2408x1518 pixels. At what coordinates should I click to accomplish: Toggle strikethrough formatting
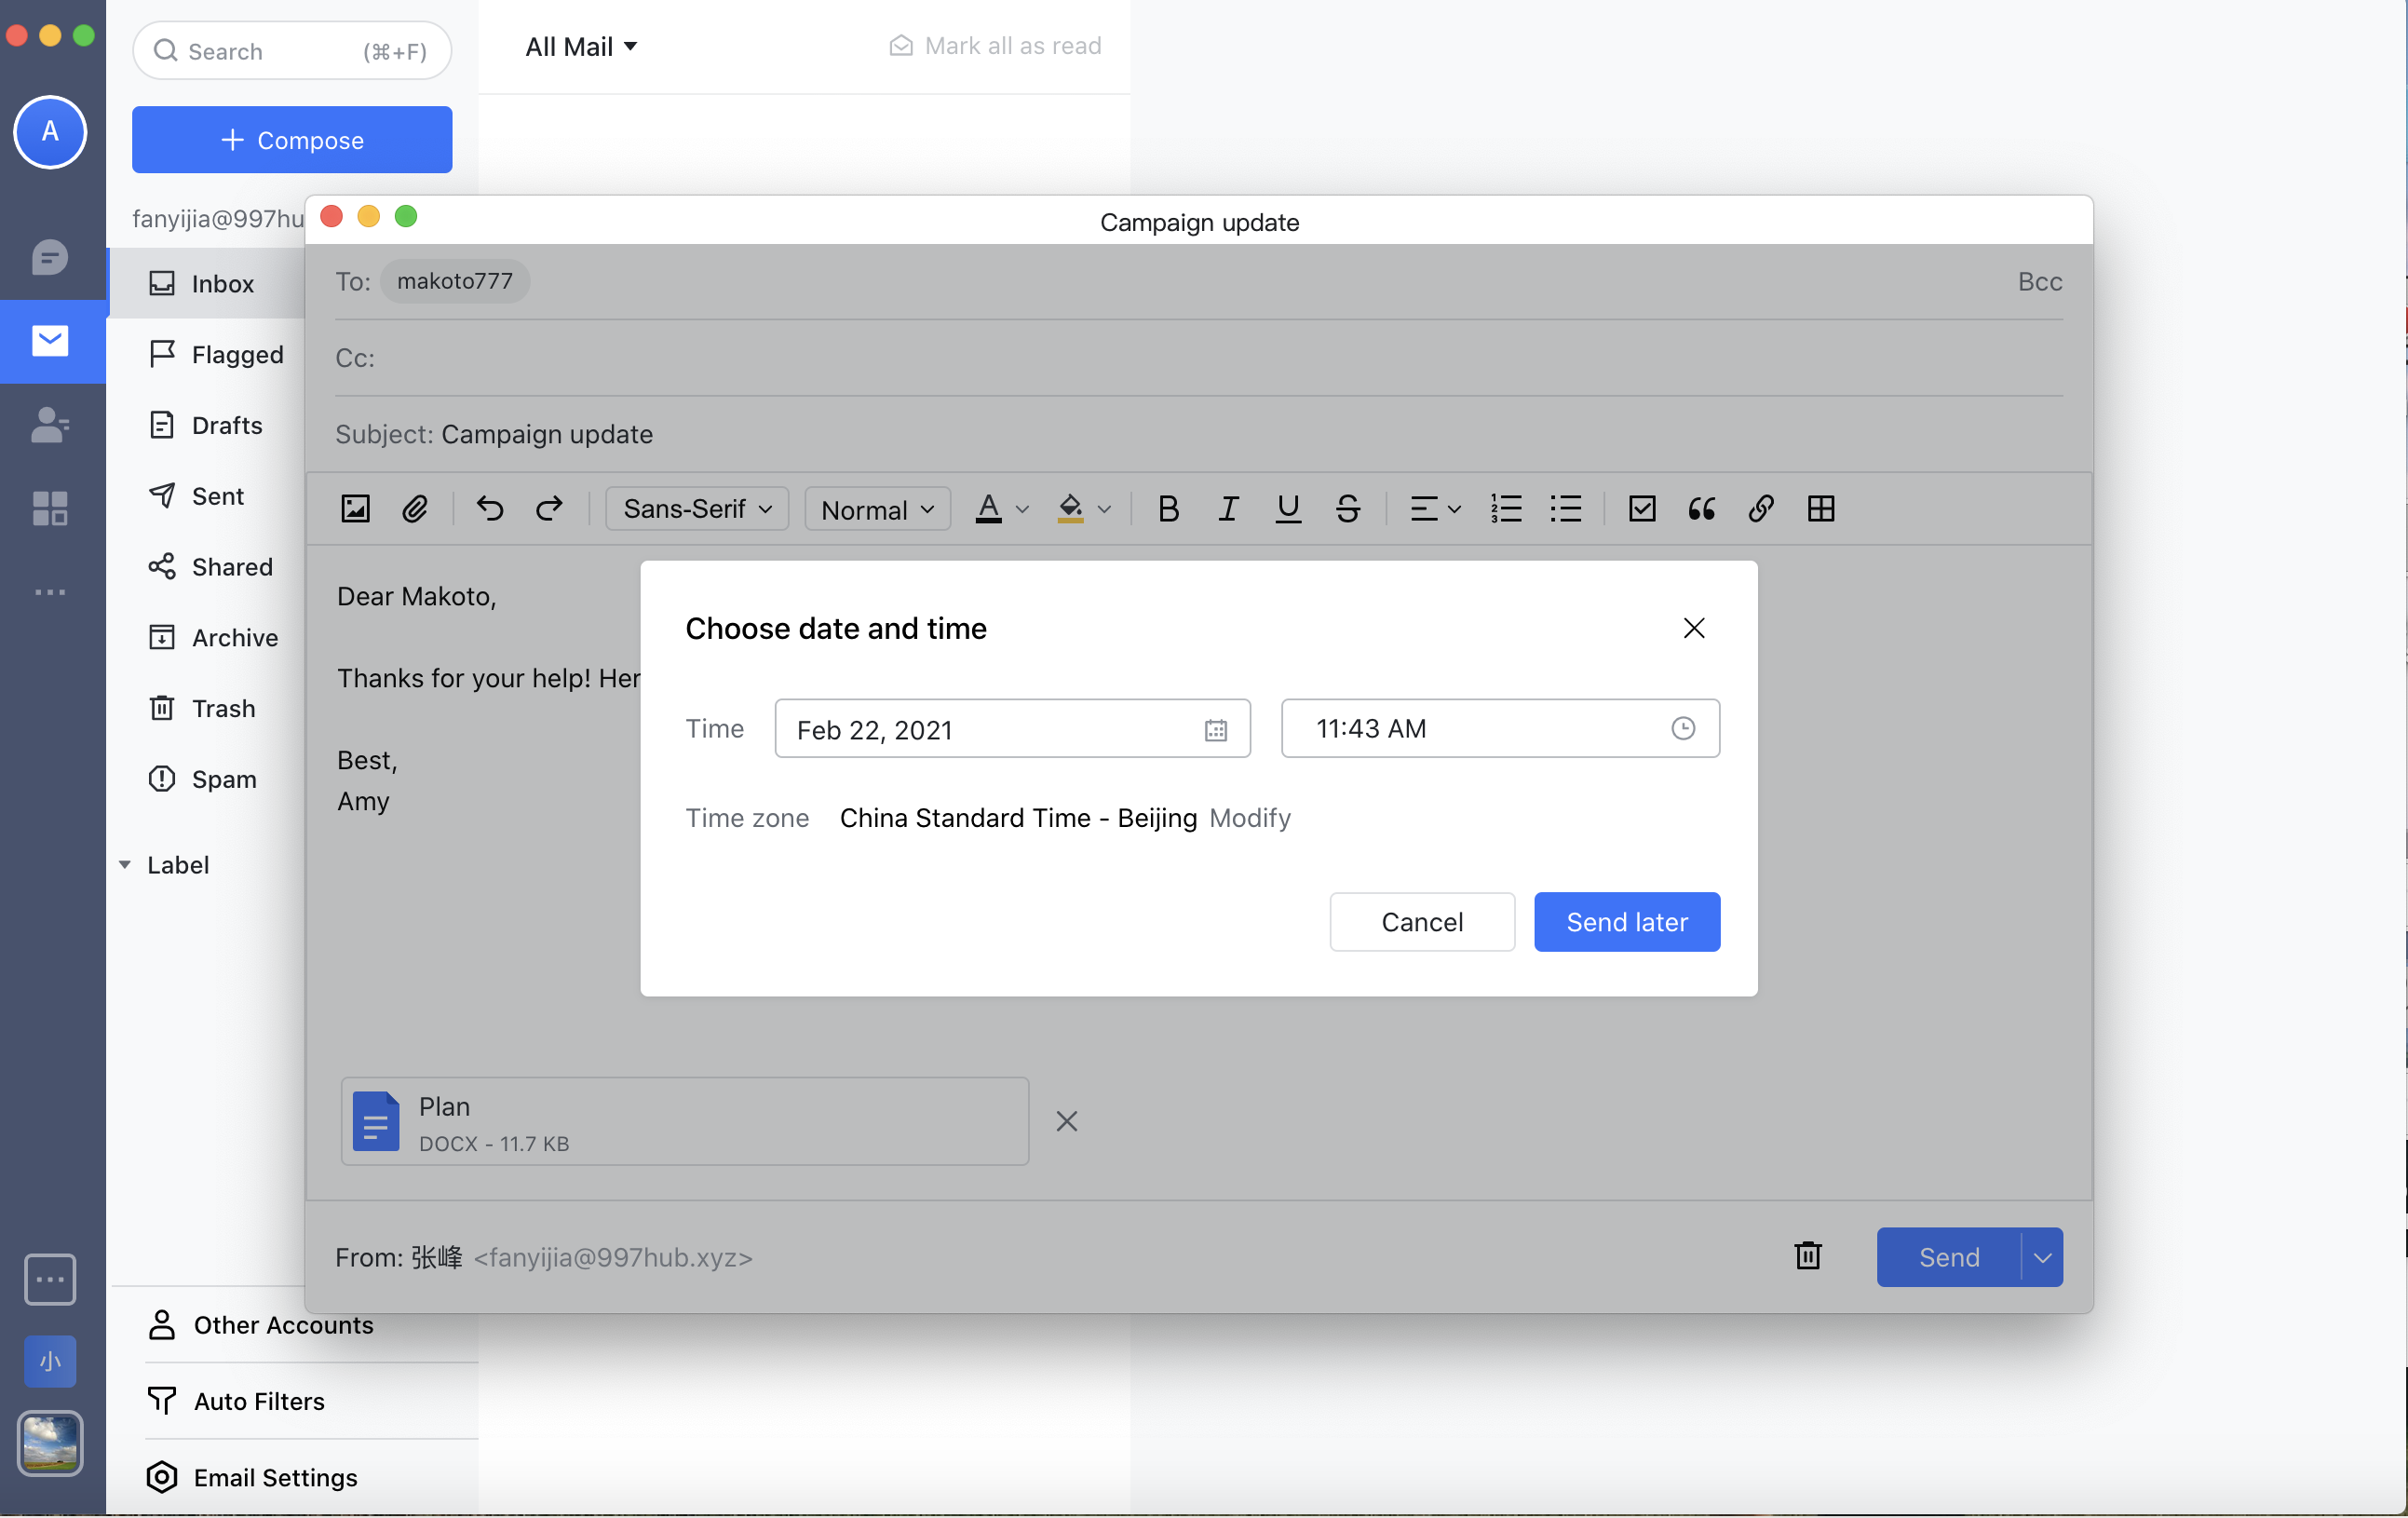tap(1347, 509)
